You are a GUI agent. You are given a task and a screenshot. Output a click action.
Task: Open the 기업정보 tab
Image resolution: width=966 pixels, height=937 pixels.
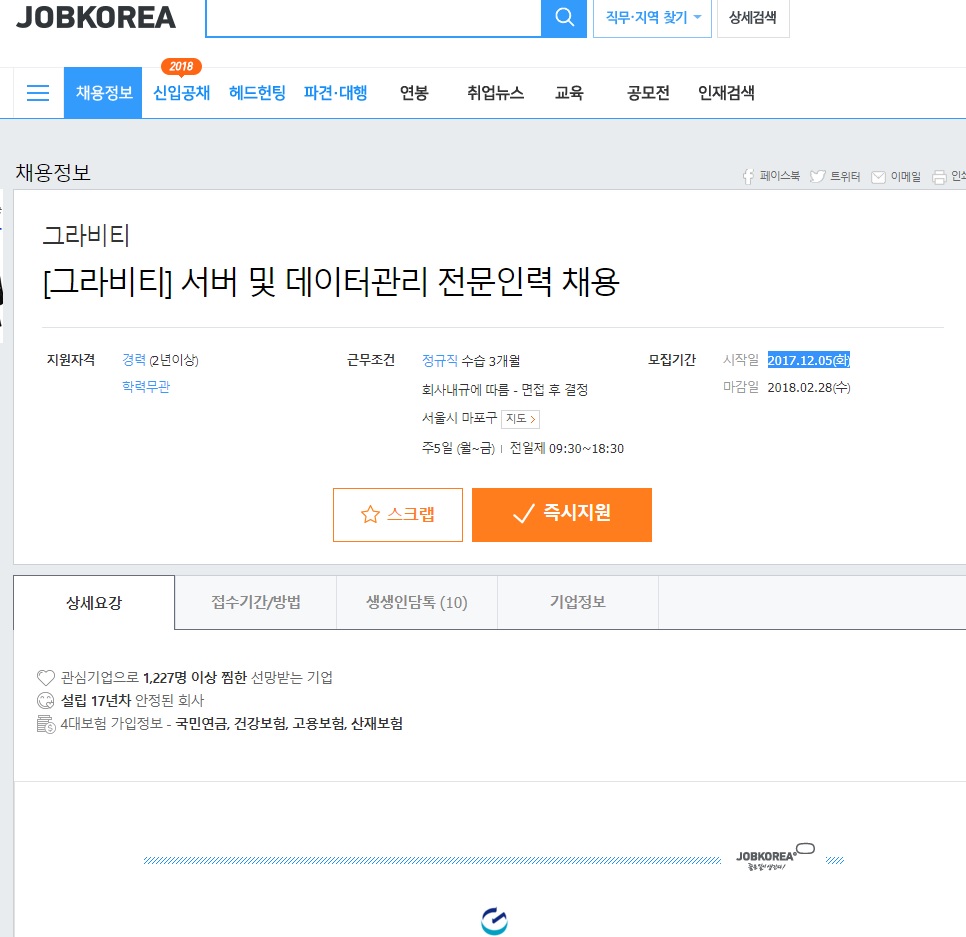[577, 602]
